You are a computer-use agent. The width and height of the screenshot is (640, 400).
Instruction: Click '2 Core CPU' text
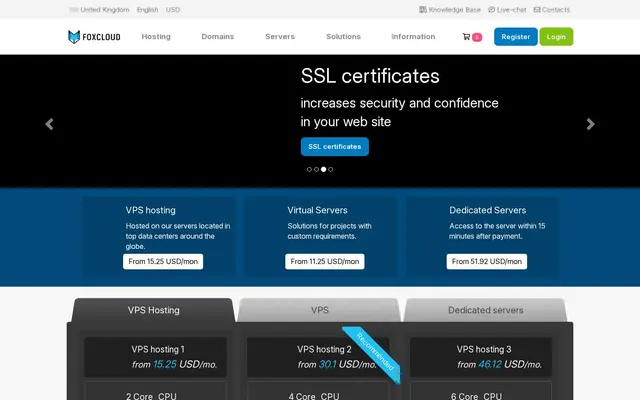151,396
